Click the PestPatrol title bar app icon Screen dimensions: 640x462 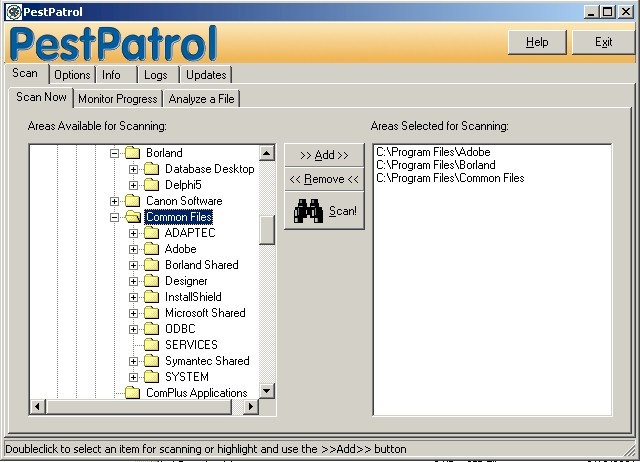(14, 12)
